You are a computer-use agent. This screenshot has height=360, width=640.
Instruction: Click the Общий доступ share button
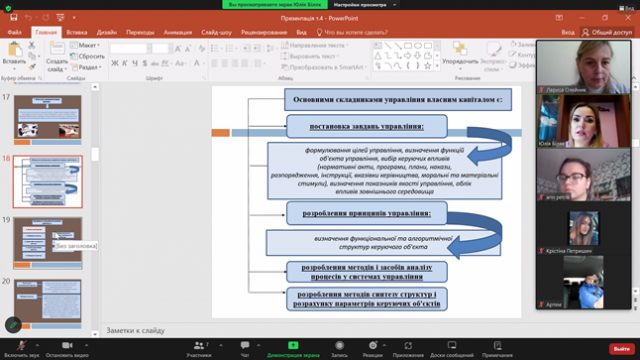coord(607,32)
